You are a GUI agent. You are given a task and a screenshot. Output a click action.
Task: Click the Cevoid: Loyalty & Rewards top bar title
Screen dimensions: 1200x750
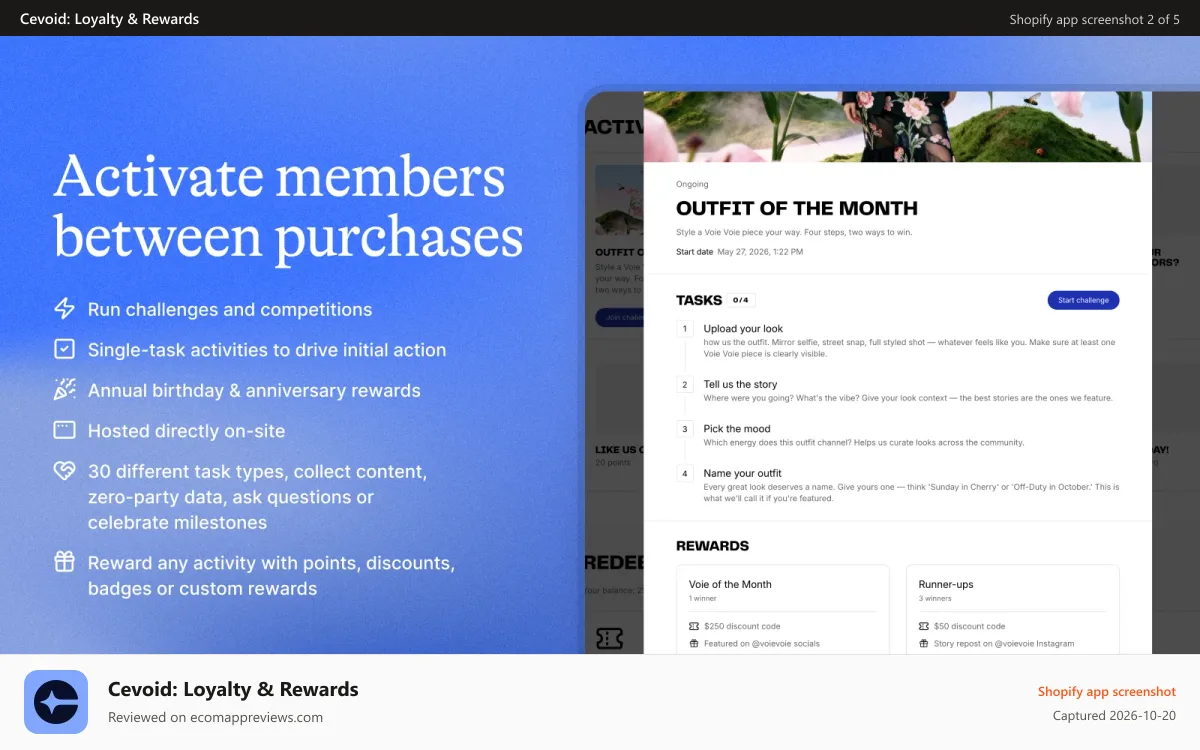coord(109,19)
